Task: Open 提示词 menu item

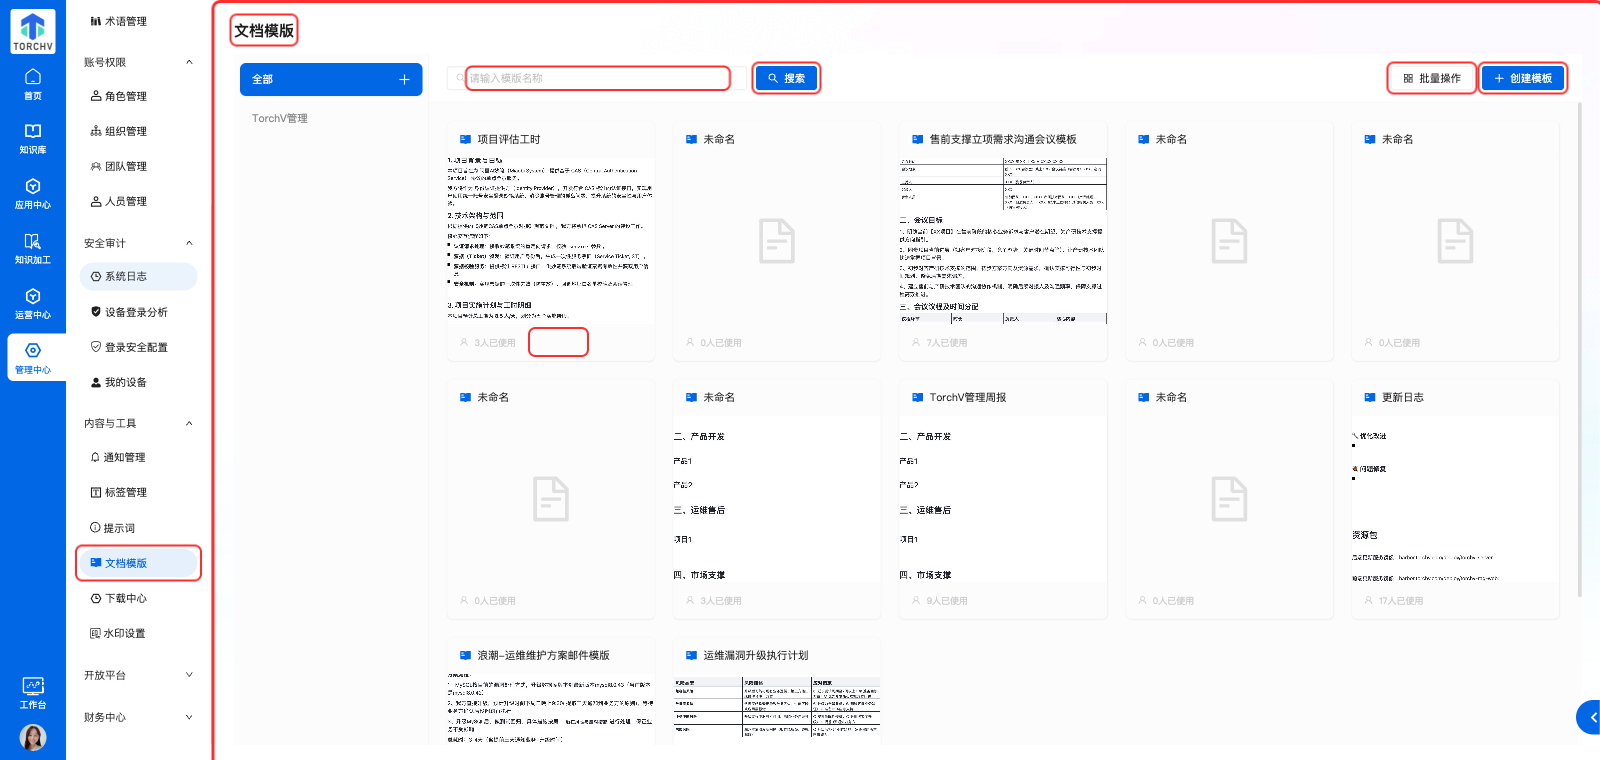Action: pyautogui.click(x=113, y=528)
